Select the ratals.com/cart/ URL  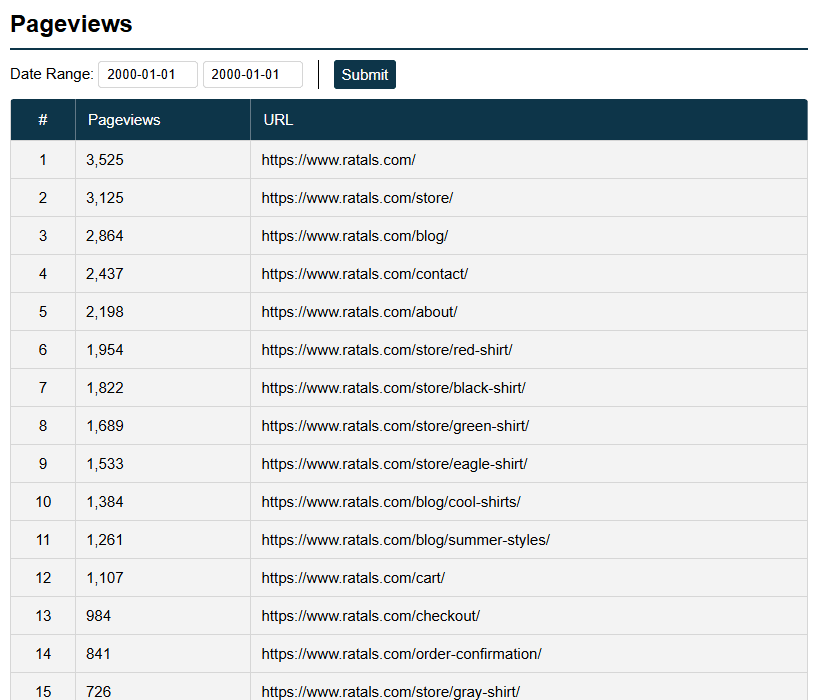(x=353, y=578)
